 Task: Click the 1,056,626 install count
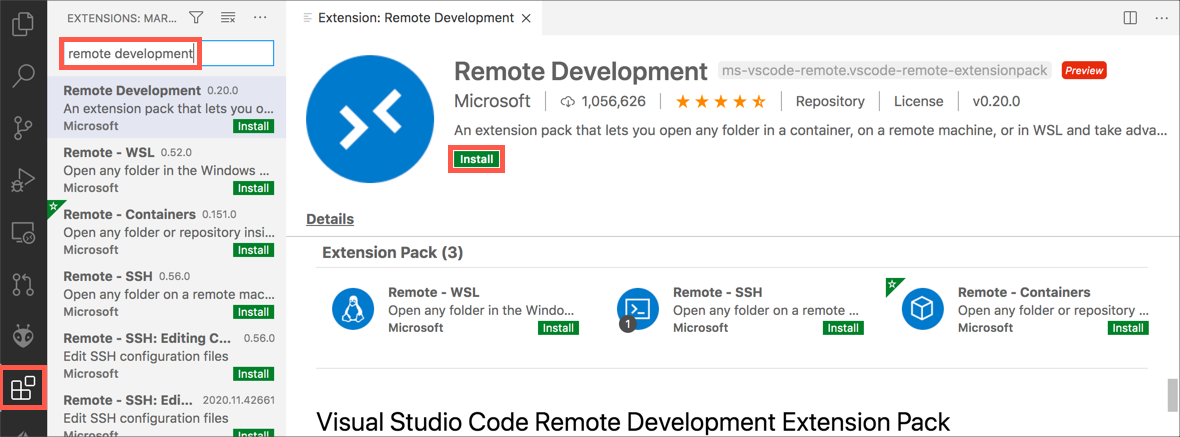(604, 101)
